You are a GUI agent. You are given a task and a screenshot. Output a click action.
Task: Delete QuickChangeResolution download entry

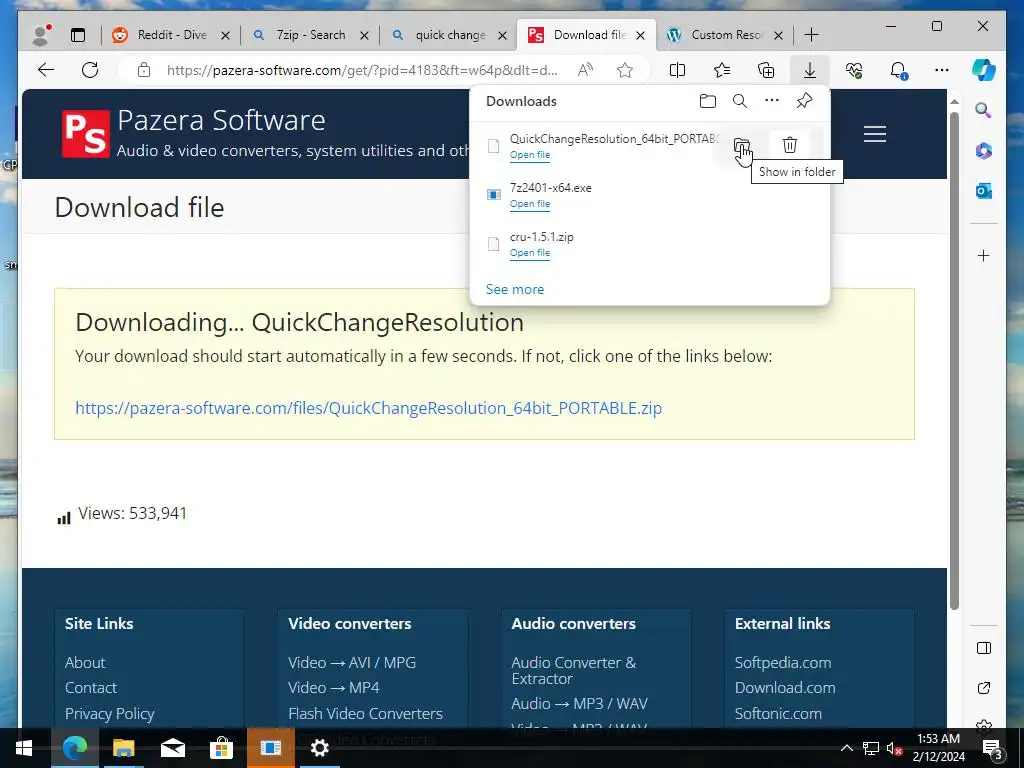pos(790,145)
